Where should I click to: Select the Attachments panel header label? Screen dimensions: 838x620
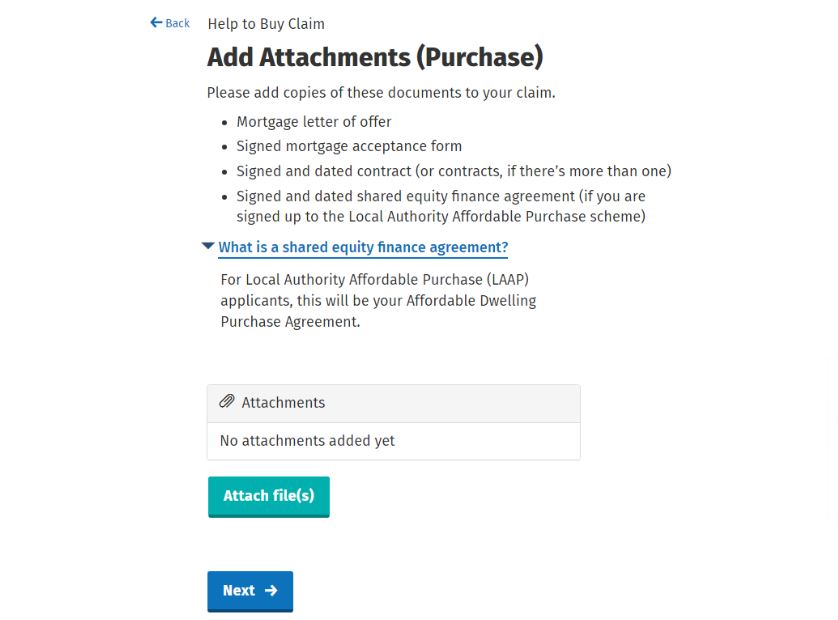point(283,402)
